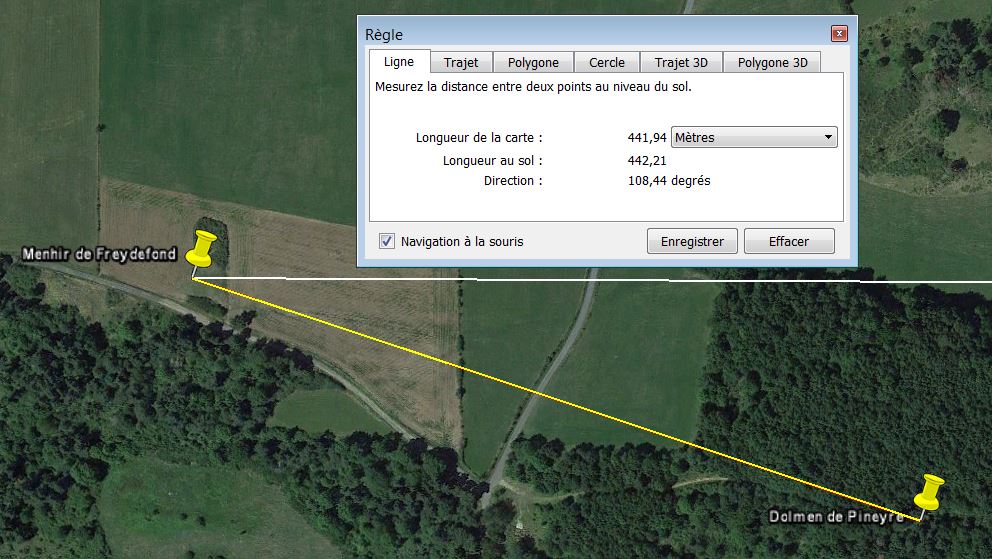Toggle the Navigation à la souris checkbox
Image resolution: width=992 pixels, height=559 pixels.
pyautogui.click(x=386, y=241)
